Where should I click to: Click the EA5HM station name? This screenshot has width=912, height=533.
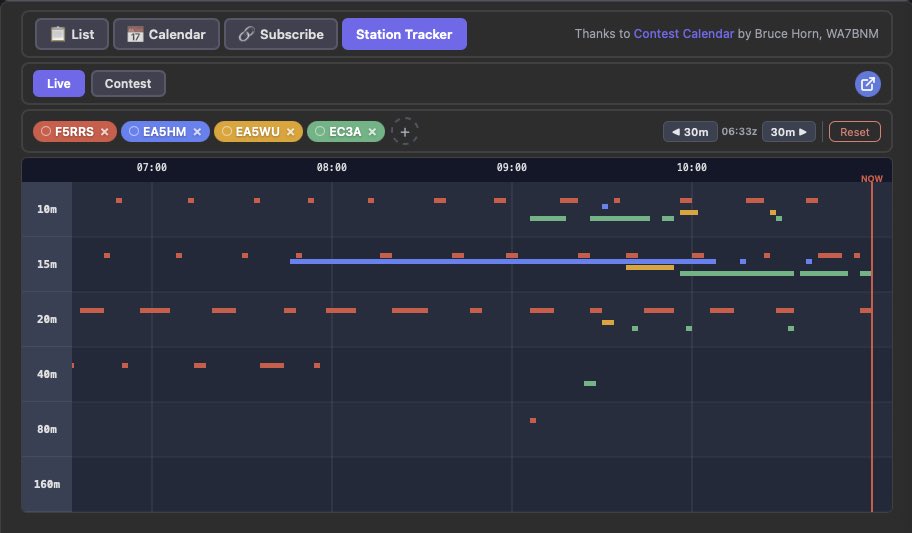[165, 132]
